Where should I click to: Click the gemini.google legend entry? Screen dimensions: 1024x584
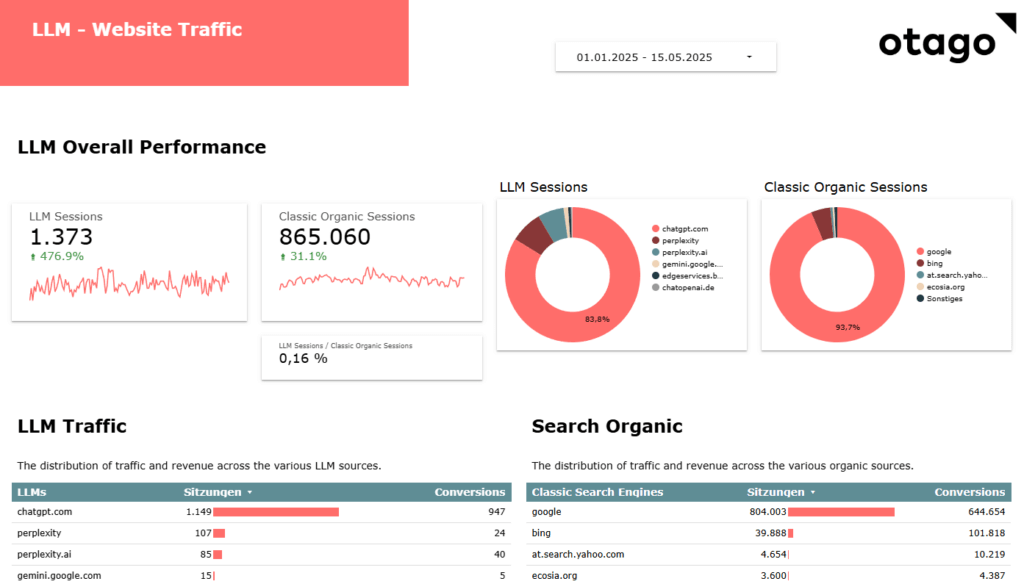[687, 264]
